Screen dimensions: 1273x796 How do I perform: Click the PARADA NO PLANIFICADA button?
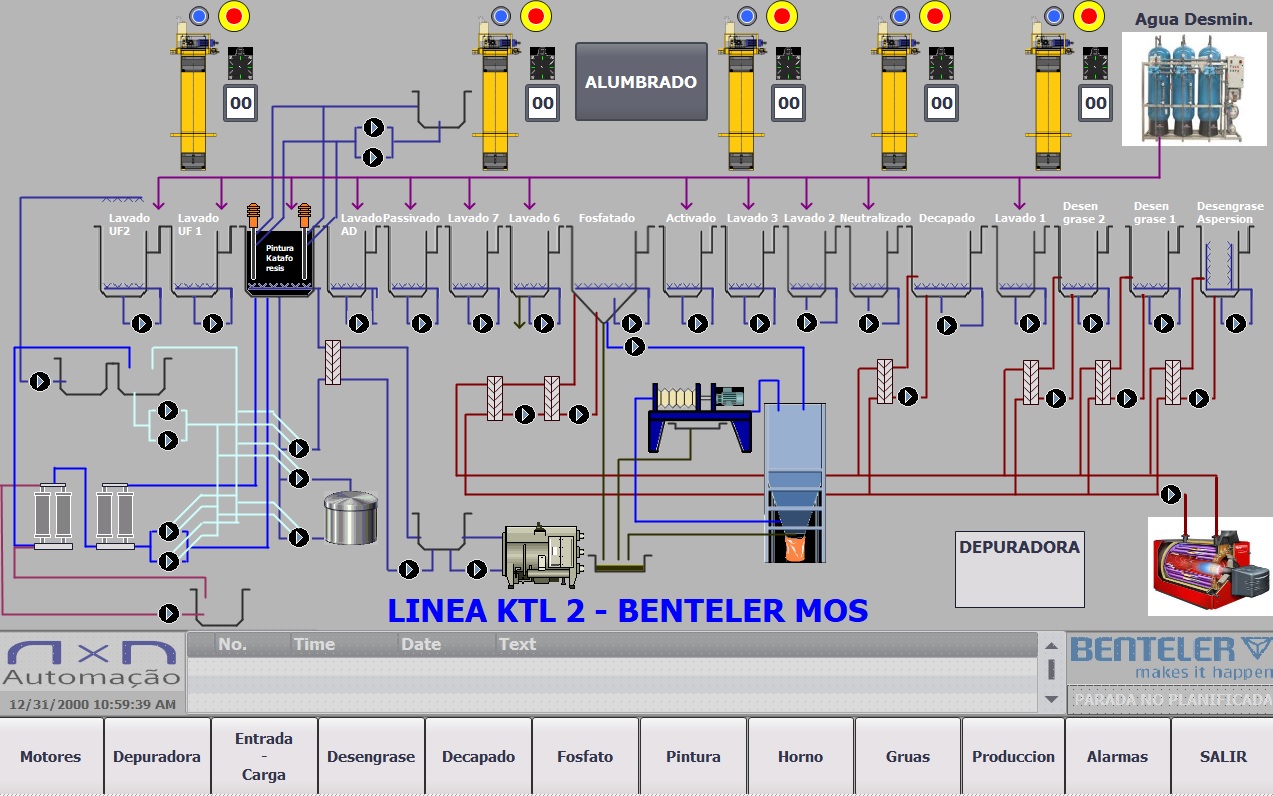1171,700
